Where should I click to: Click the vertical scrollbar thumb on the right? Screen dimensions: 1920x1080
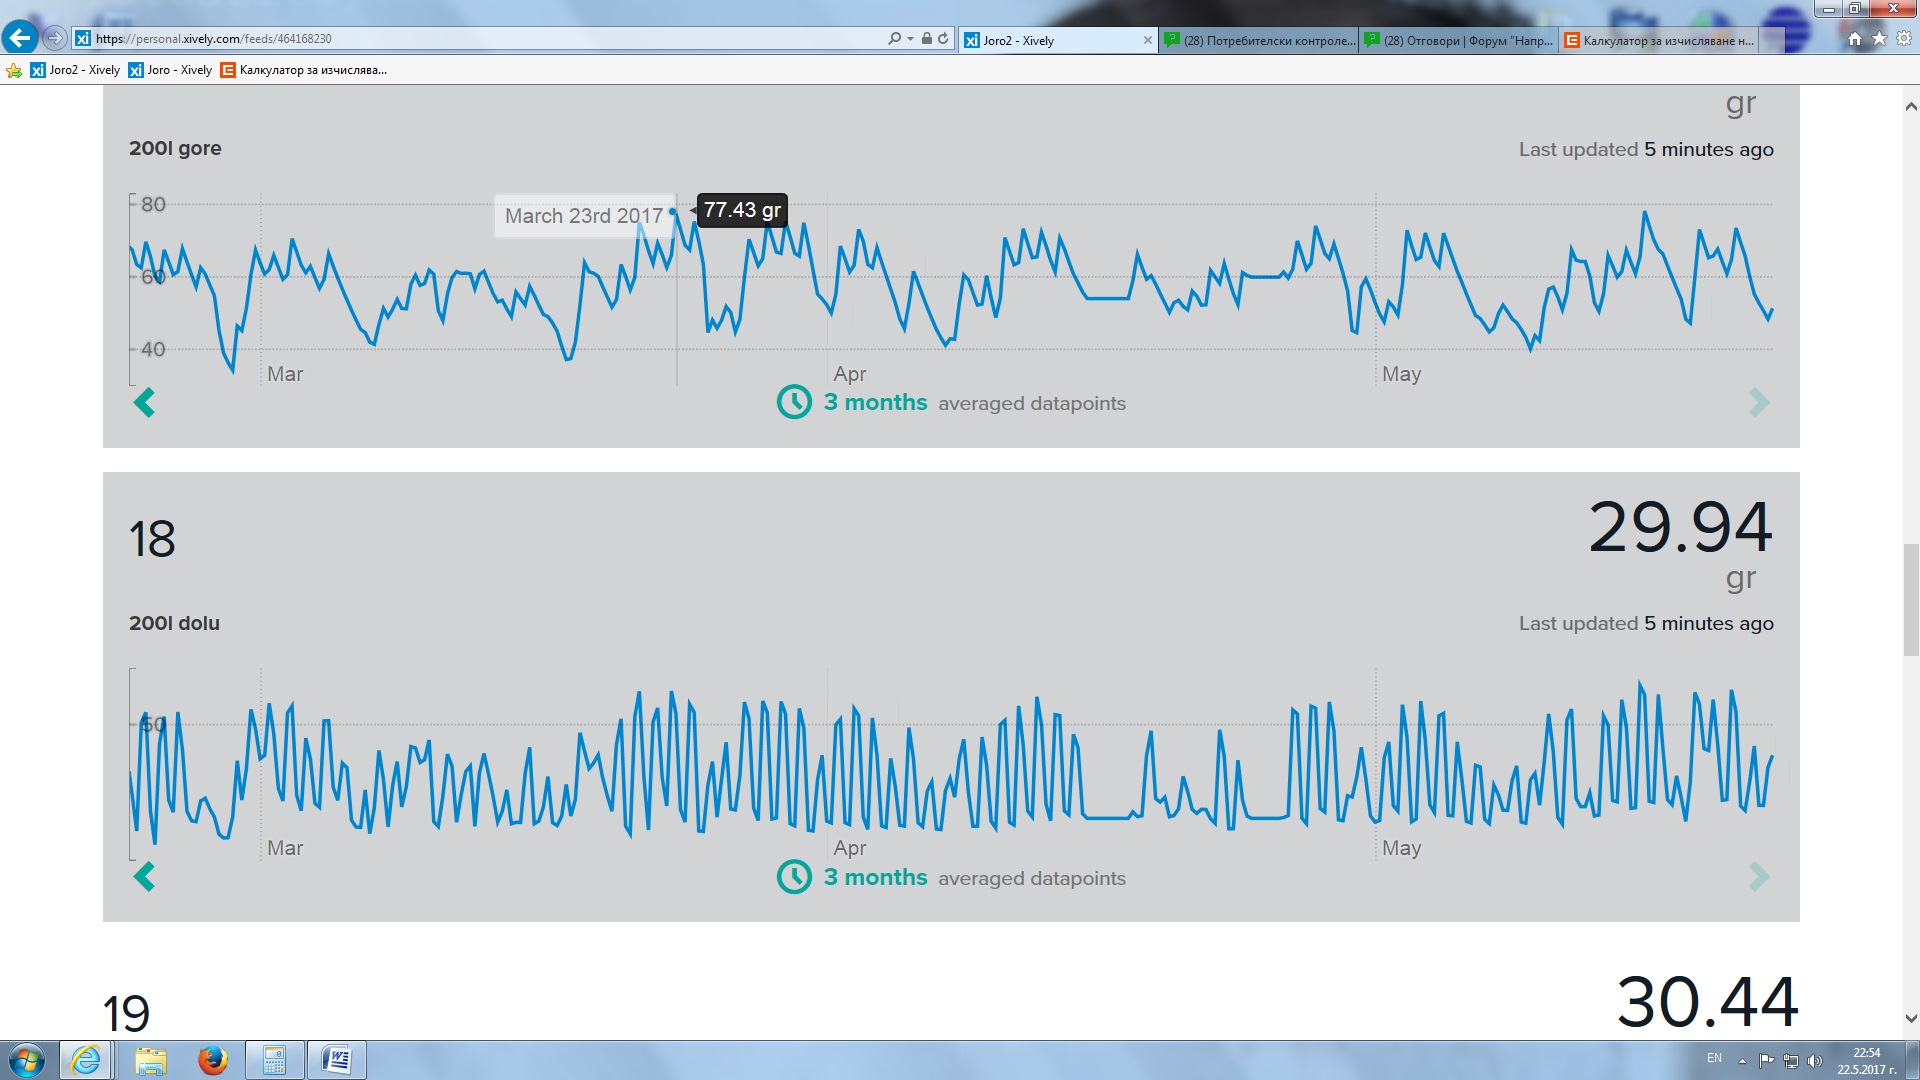point(1910,600)
